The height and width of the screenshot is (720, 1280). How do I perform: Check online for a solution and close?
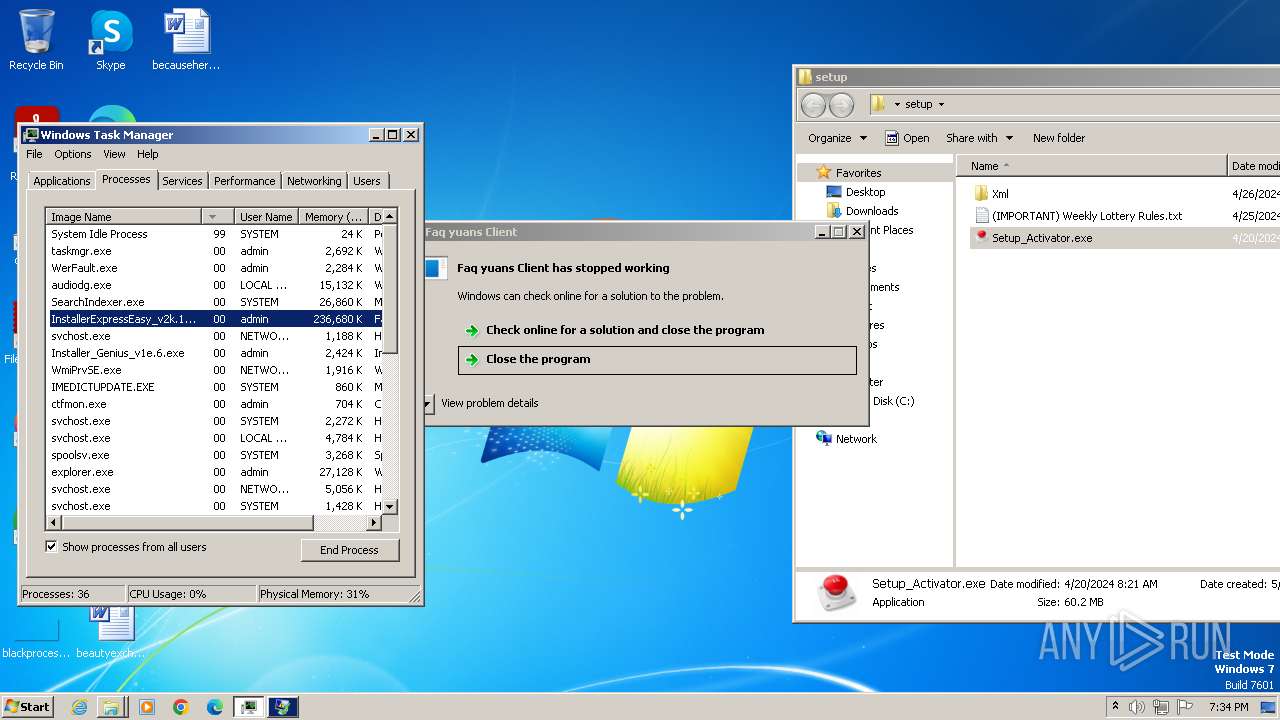pyautogui.click(x=657, y=330)
